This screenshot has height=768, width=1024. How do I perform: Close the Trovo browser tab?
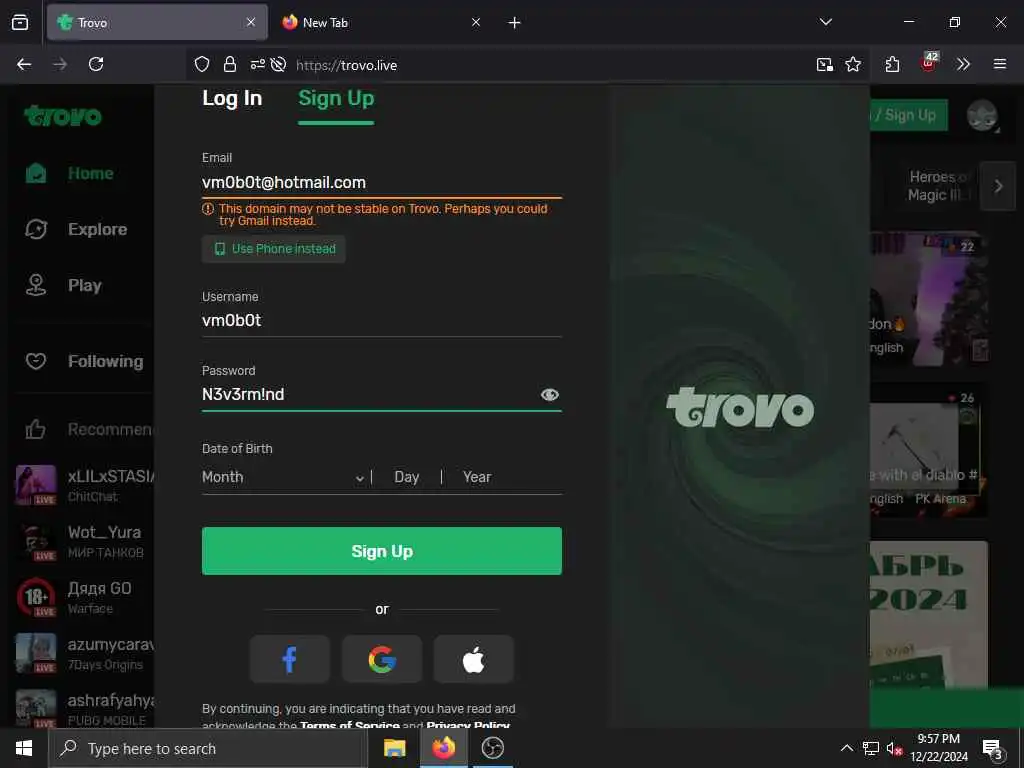[251, 22]
